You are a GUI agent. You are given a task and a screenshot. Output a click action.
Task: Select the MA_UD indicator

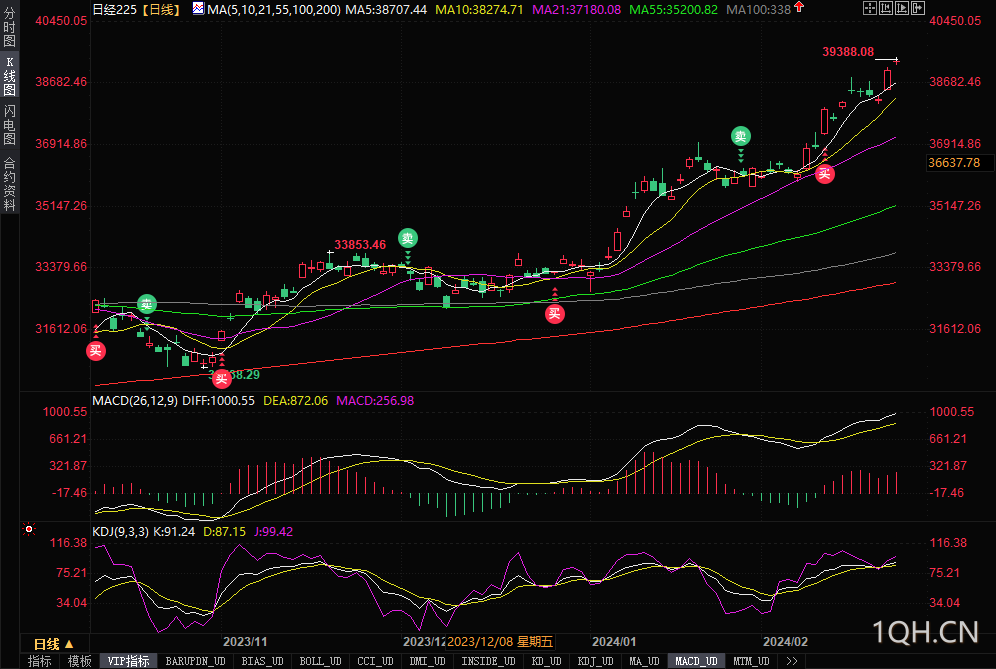(x=644, y=661)
